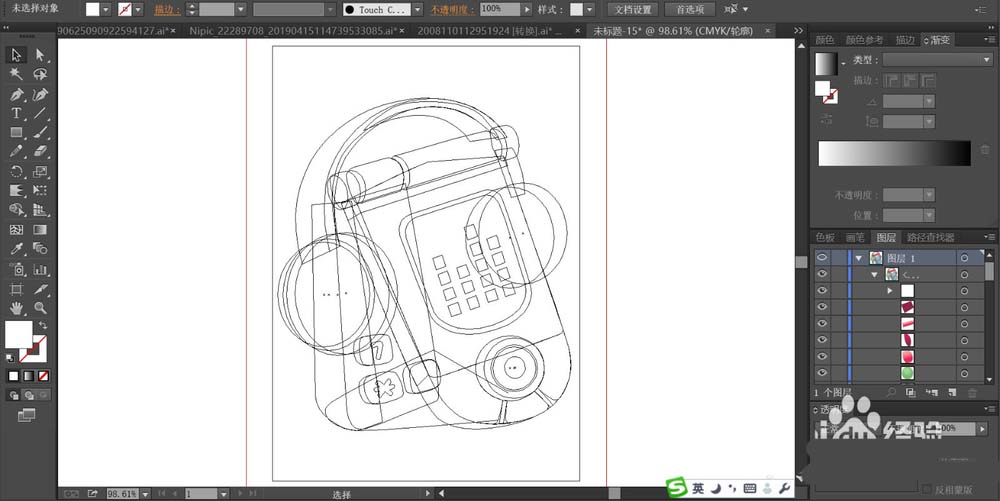The height and width of the screenshot is (501, 1000).
Task: Open the 样式 style dropdown
Action: 589,10
